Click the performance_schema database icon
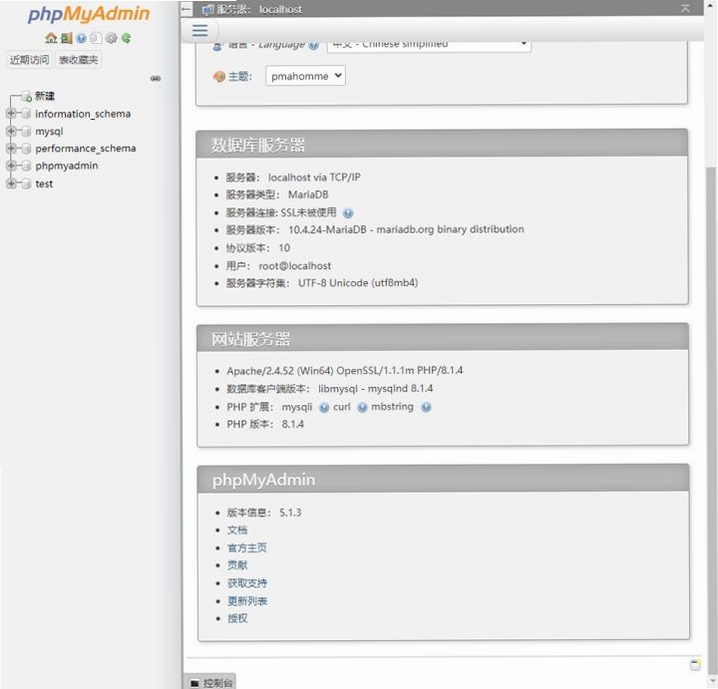The width and height of the screenshot is (718, 689). tap(26, 149)
